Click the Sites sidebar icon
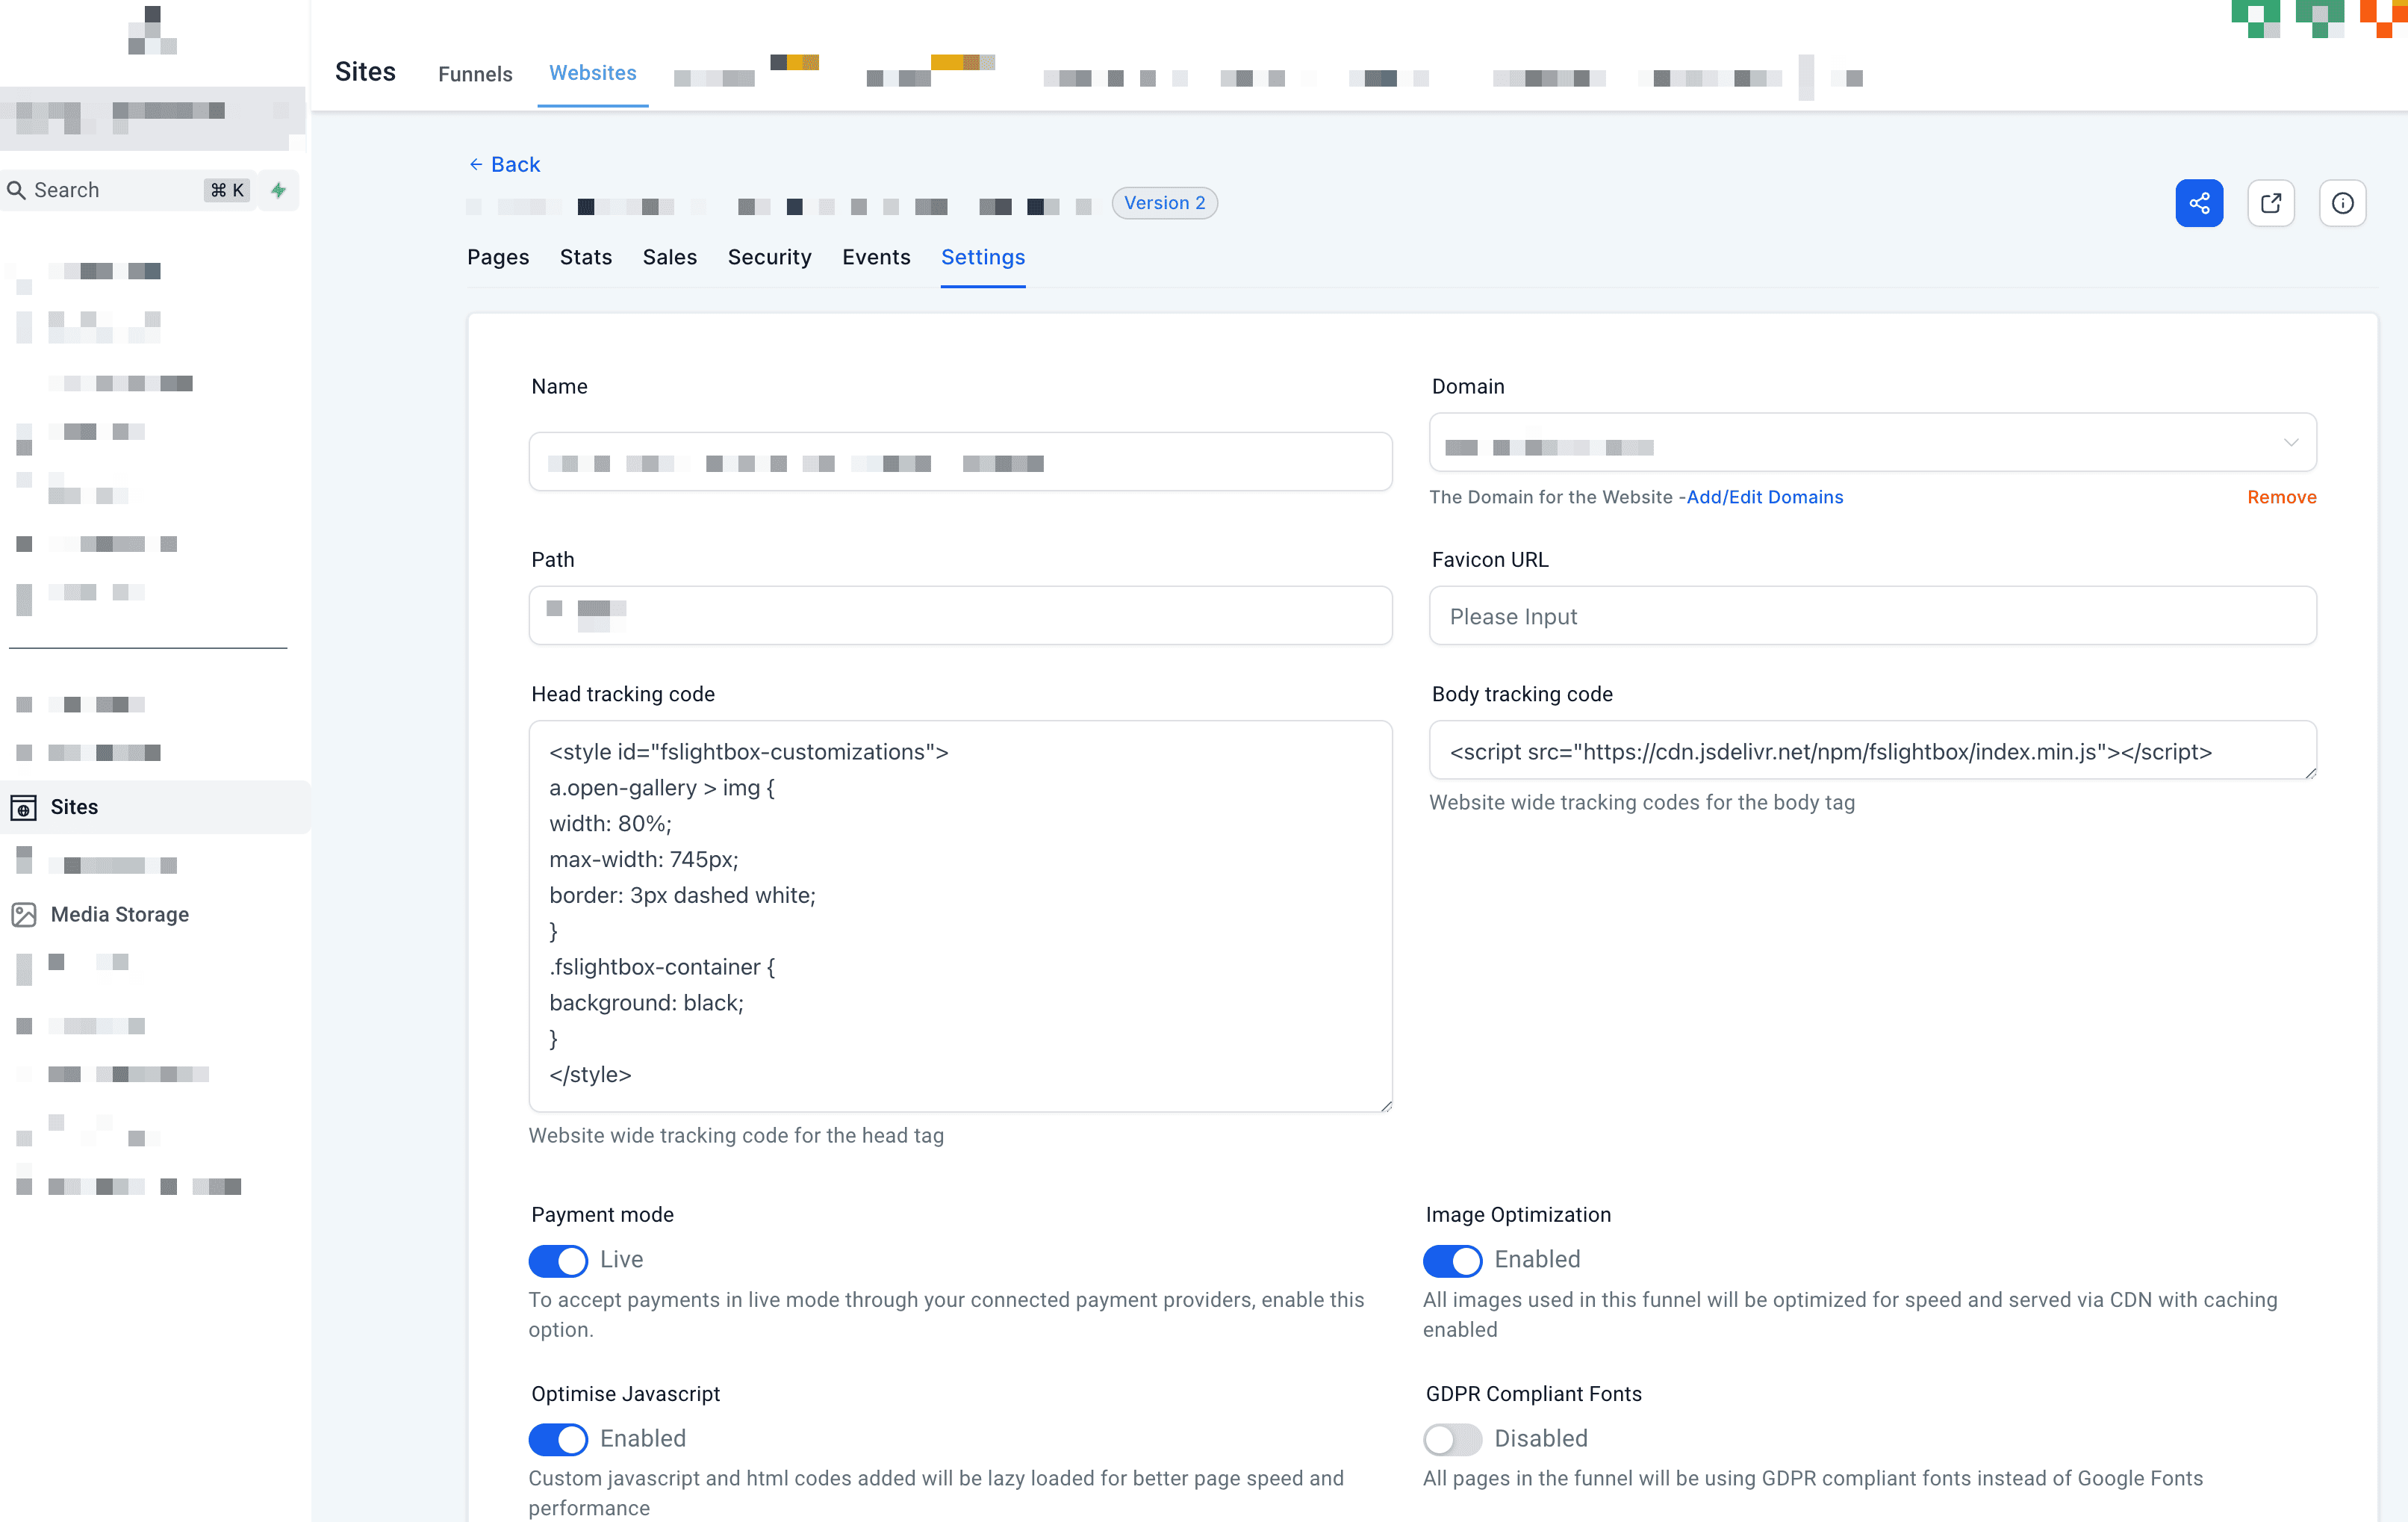This screenshot has width=2408, height=1522. 24,807
